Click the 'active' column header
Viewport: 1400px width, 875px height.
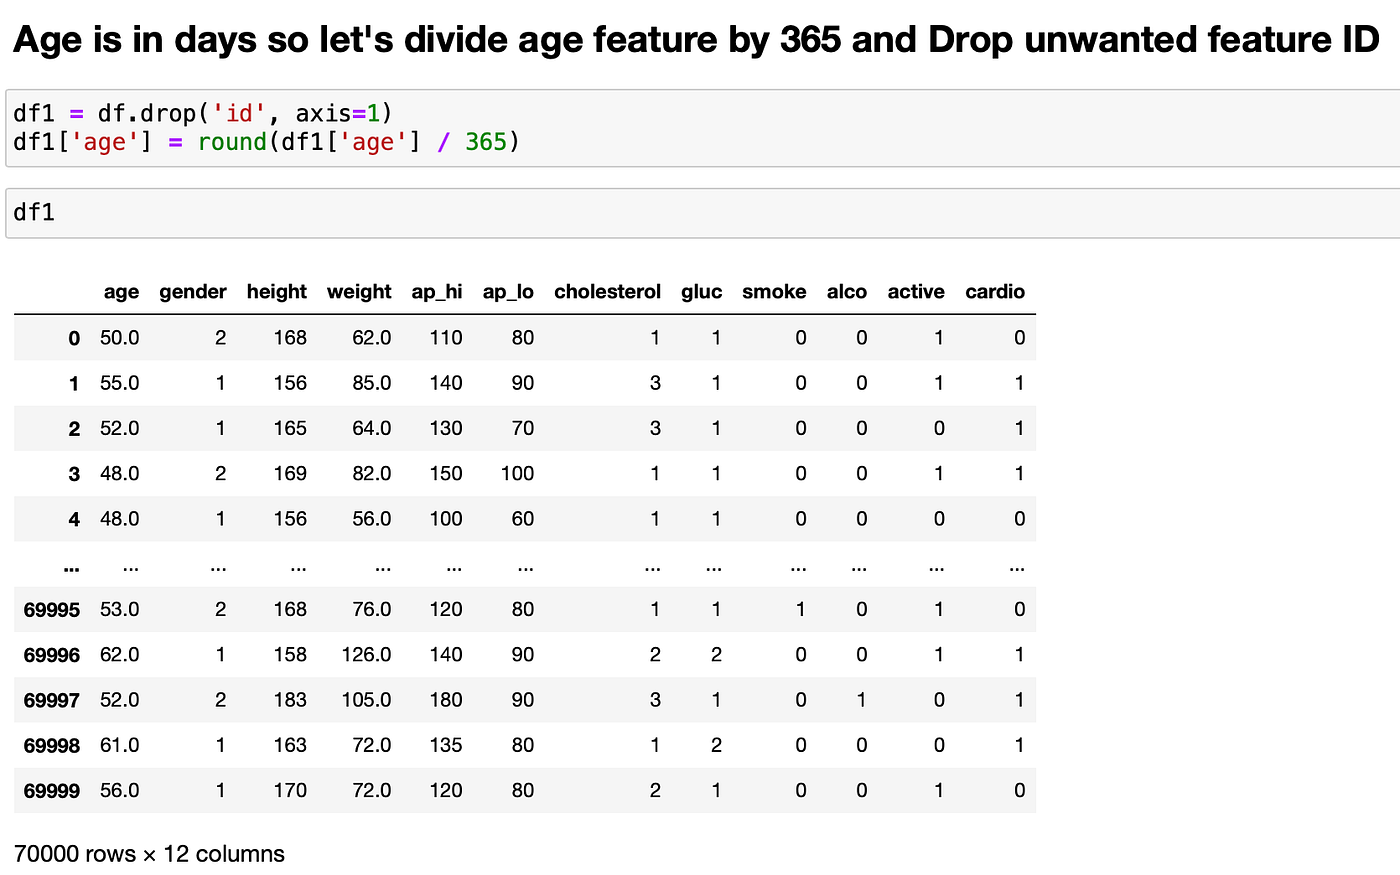pos(916,292)
